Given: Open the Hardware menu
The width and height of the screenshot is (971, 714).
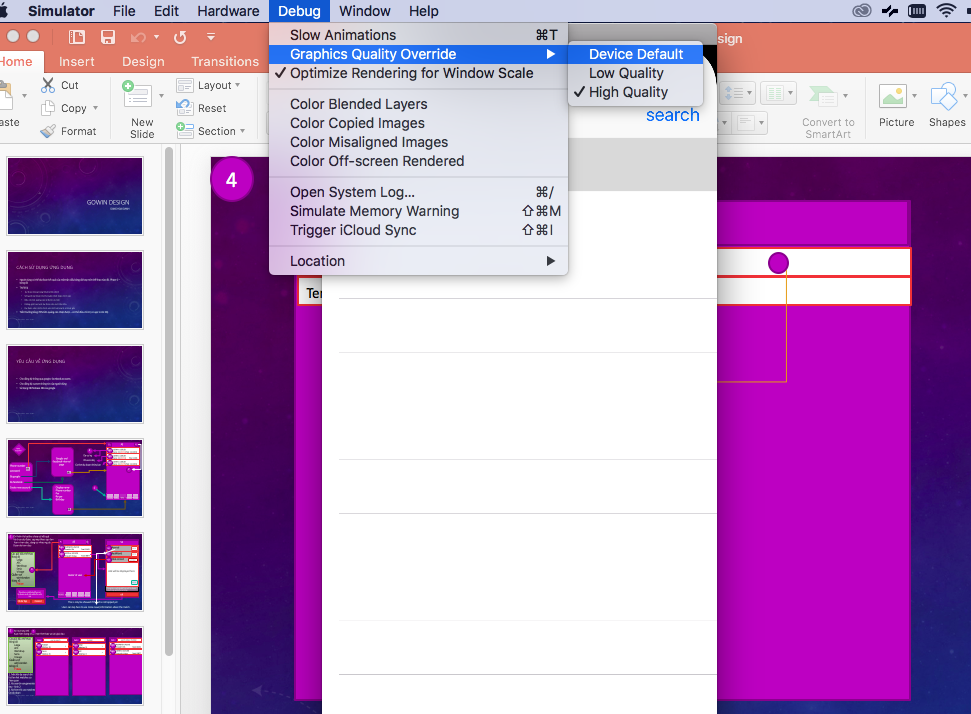Looking at the screenshot, I should click(x=228, y=11).
